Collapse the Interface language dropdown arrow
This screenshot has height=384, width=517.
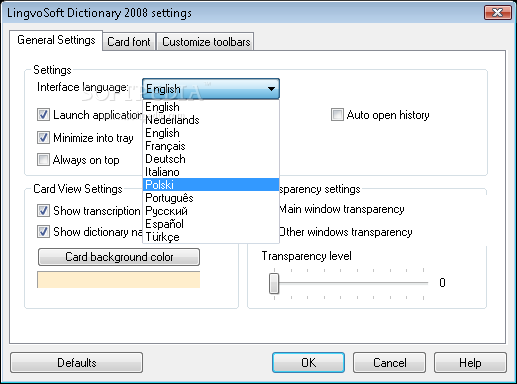pos(271,89)
